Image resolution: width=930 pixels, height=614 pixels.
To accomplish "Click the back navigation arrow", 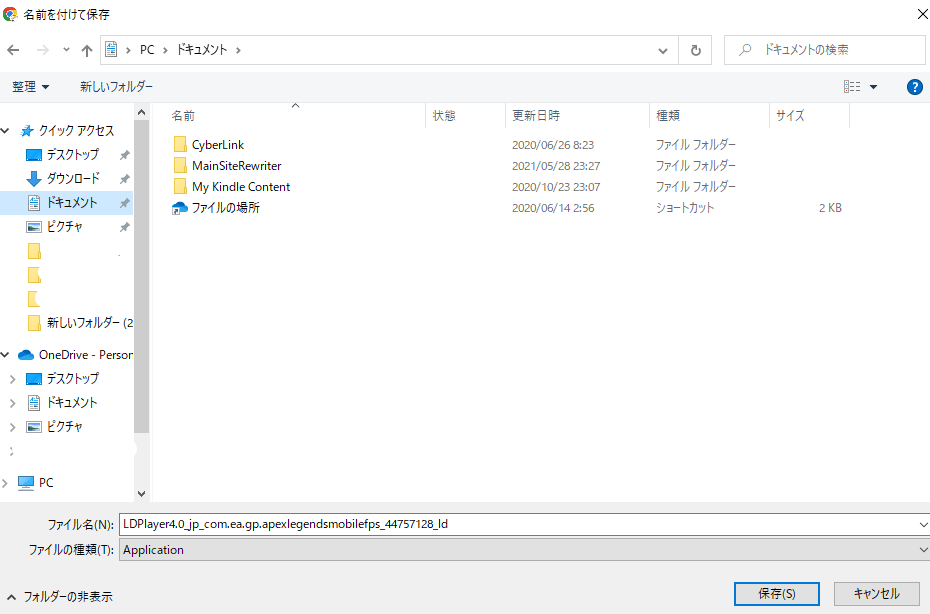I will [14, 48].
